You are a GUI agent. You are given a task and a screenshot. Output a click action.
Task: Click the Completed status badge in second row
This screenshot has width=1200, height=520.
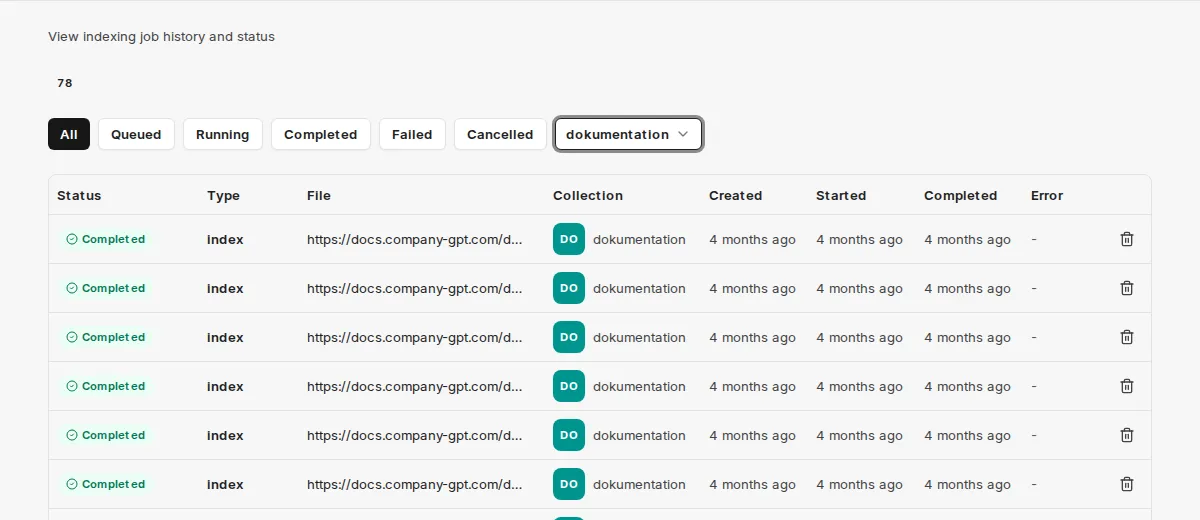pyautogui.click(x=105, y=288)
